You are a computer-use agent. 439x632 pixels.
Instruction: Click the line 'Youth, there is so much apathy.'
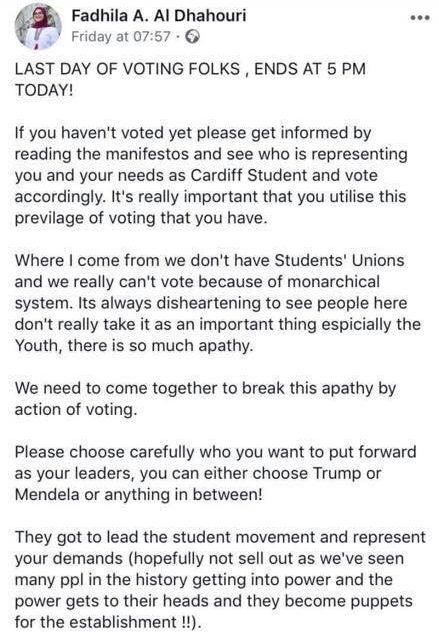click(134, 346)
